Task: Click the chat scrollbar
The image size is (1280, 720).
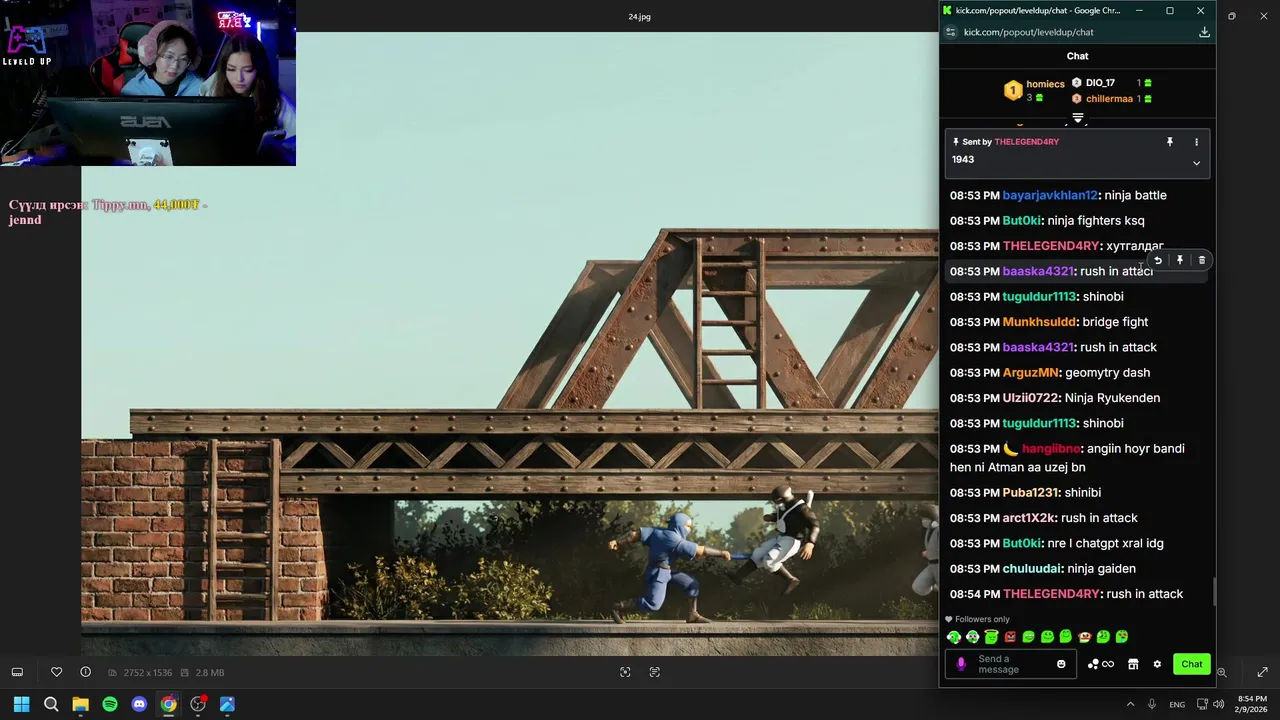Action: pos(1214,590)
